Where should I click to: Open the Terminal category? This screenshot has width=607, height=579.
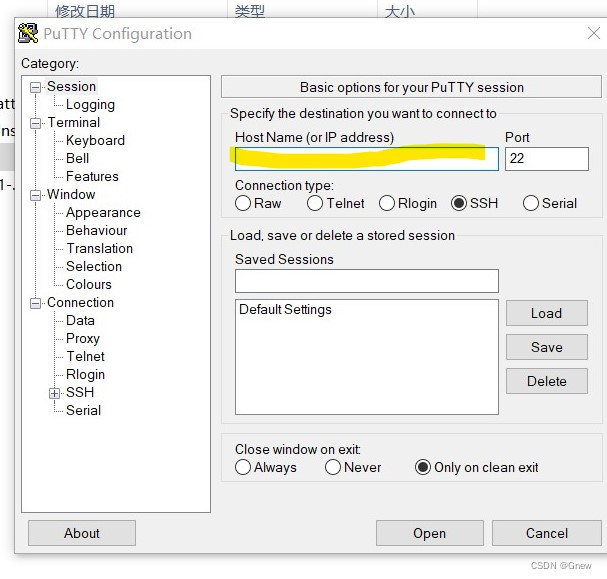point(74,122)
